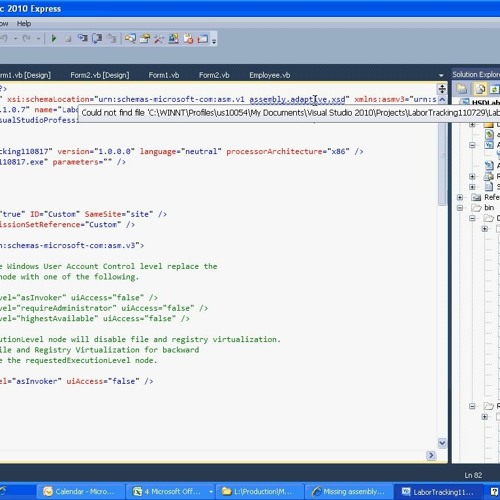Click the Solution Explorer Properties icon
500x500 pixels.
point(462,89)
